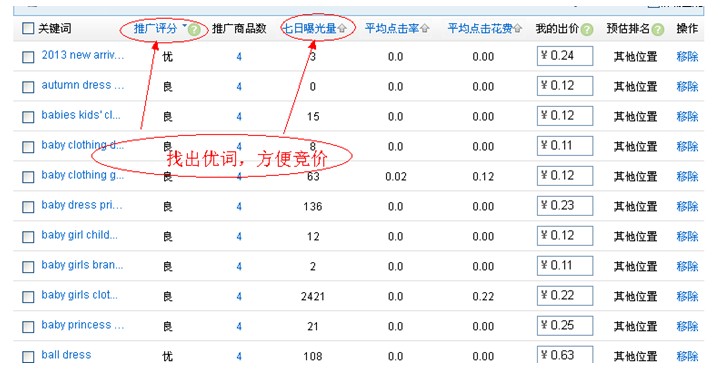Viewport: 721px width, 376px height.
Task: Select click rate value 0.02
Action: click(x=396, y=177)
